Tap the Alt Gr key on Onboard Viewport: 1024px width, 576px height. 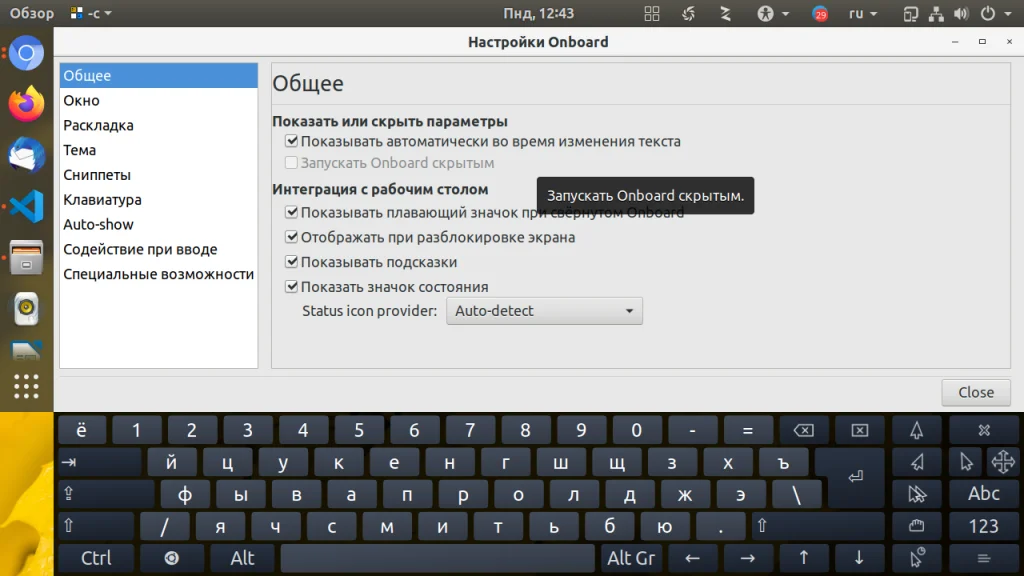[630, 558]
